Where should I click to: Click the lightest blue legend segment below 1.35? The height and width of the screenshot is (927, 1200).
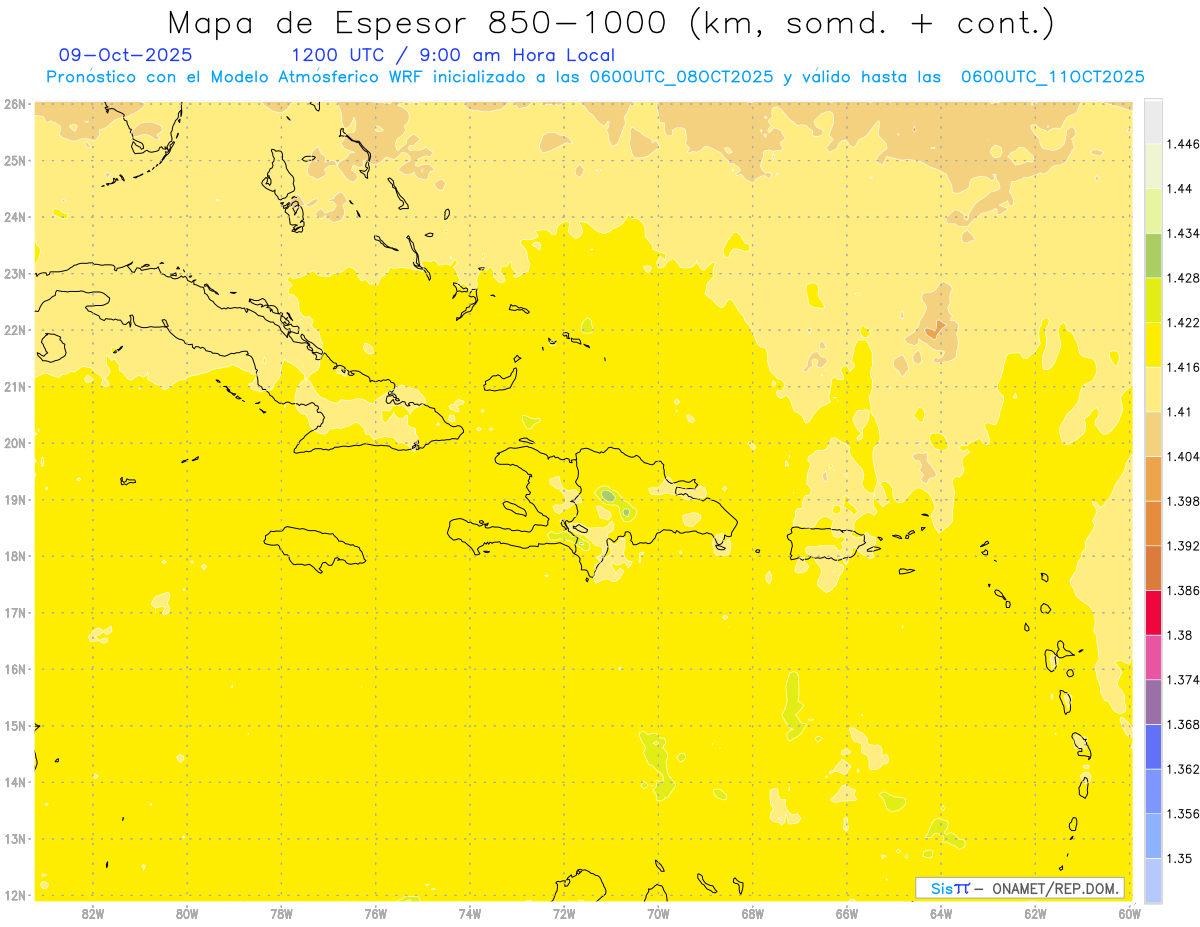point(1153,880)
